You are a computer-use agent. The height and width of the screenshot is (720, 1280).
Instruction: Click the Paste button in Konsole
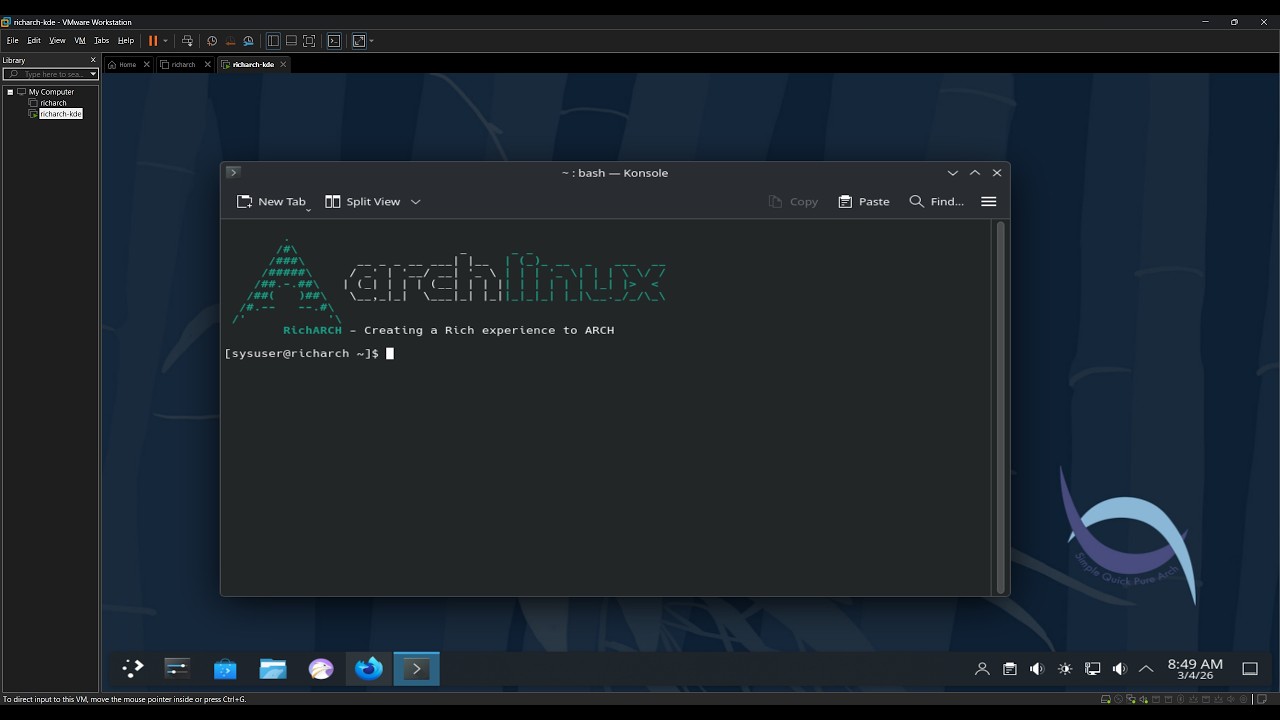(x=864, y=202)
